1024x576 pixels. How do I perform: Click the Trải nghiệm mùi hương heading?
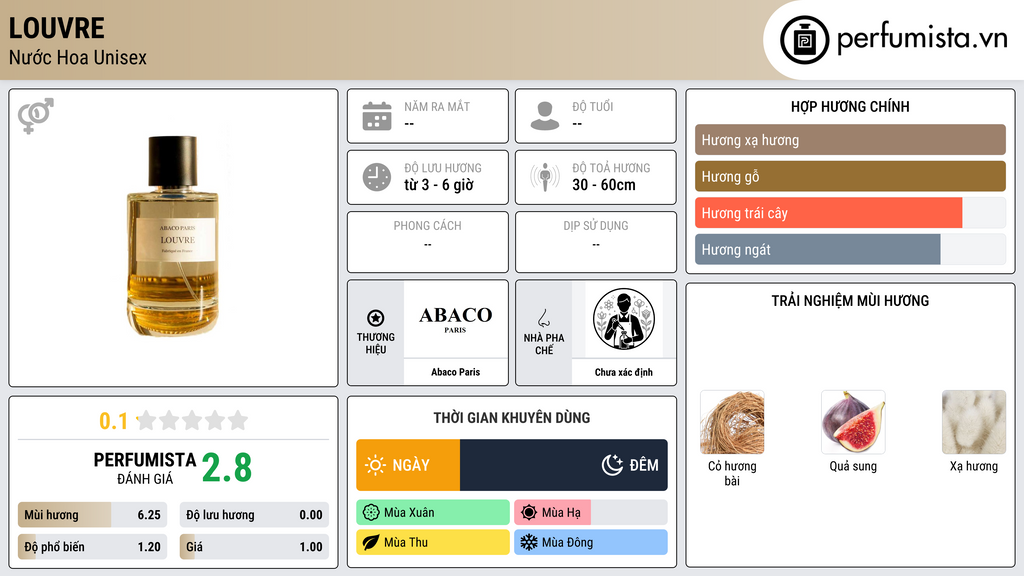850,300
